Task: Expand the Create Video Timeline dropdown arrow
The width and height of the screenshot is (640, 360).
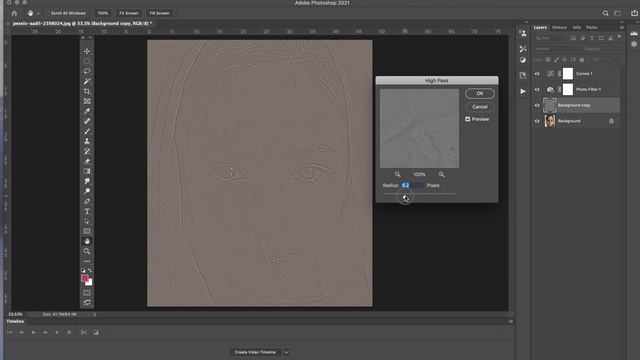Action: point(287,352)
